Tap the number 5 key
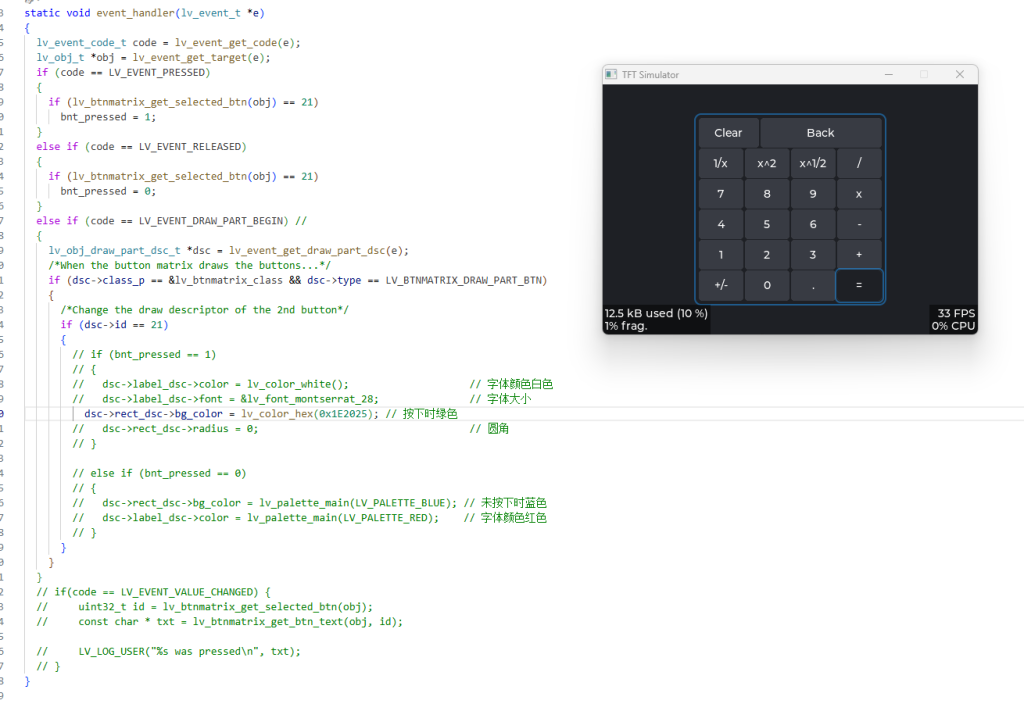 point(767,224)
